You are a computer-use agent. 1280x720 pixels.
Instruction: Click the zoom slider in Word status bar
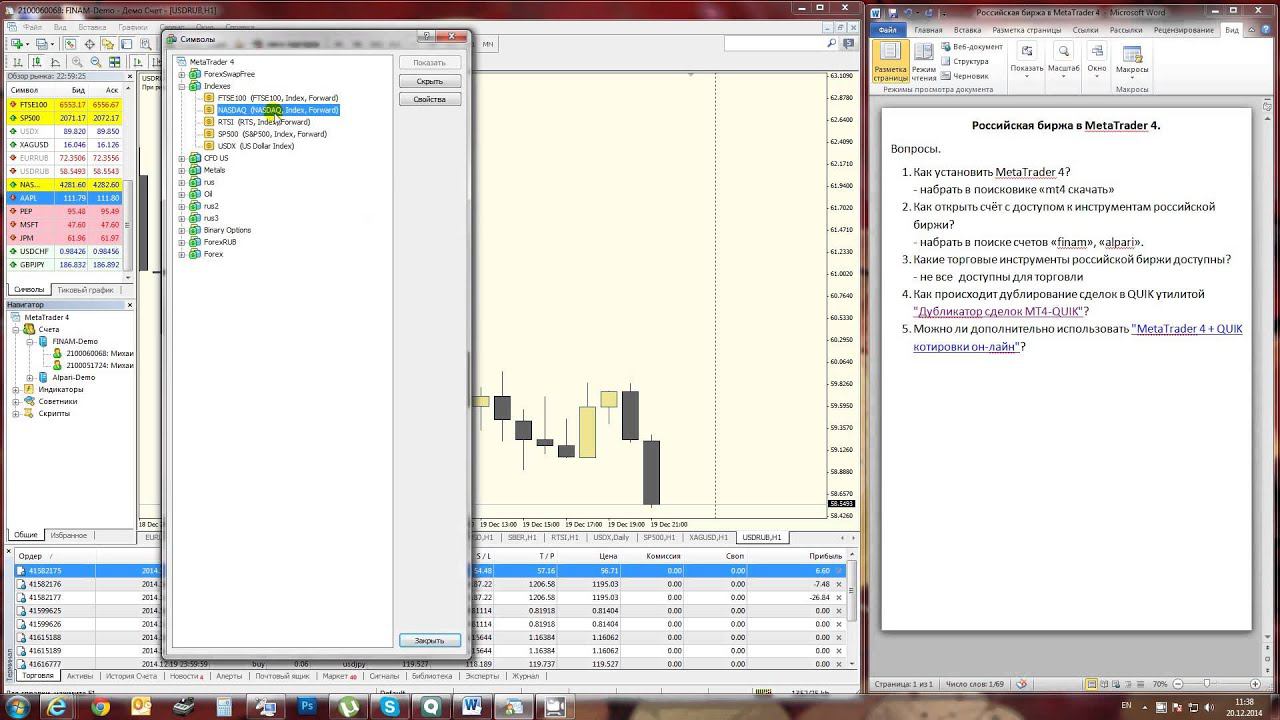pyautogui.click(x=1209, y=684)
